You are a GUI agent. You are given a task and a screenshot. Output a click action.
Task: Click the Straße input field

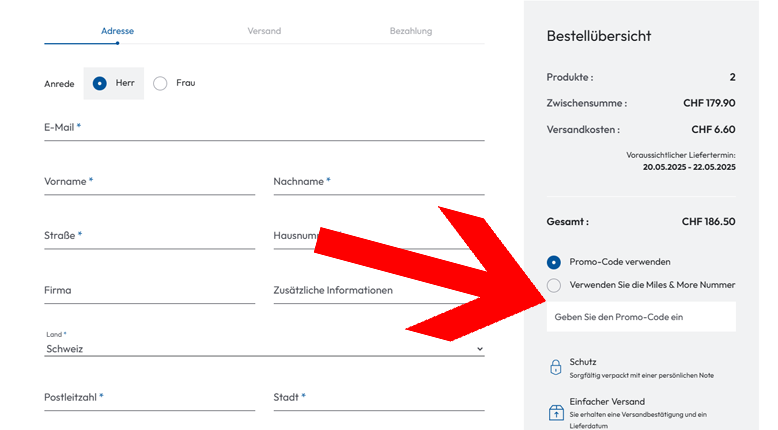point(150,237)
